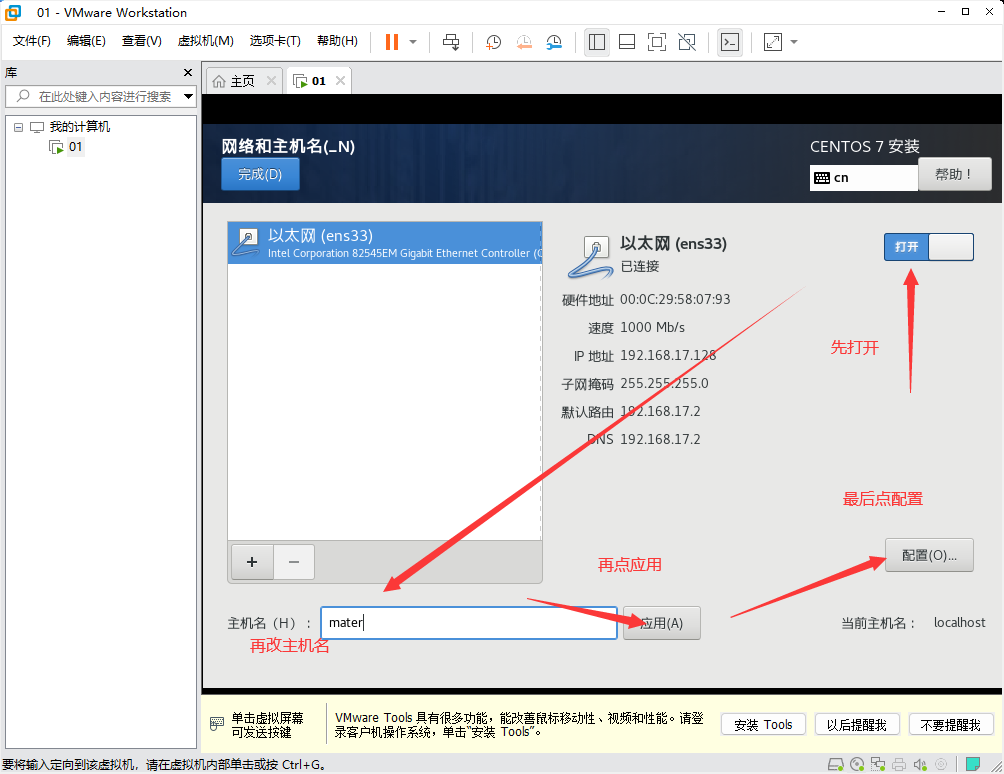Click the hardware address 00:0C:29:58:07:93
The height and width of the screenshot is (774, 1004).
675,299
